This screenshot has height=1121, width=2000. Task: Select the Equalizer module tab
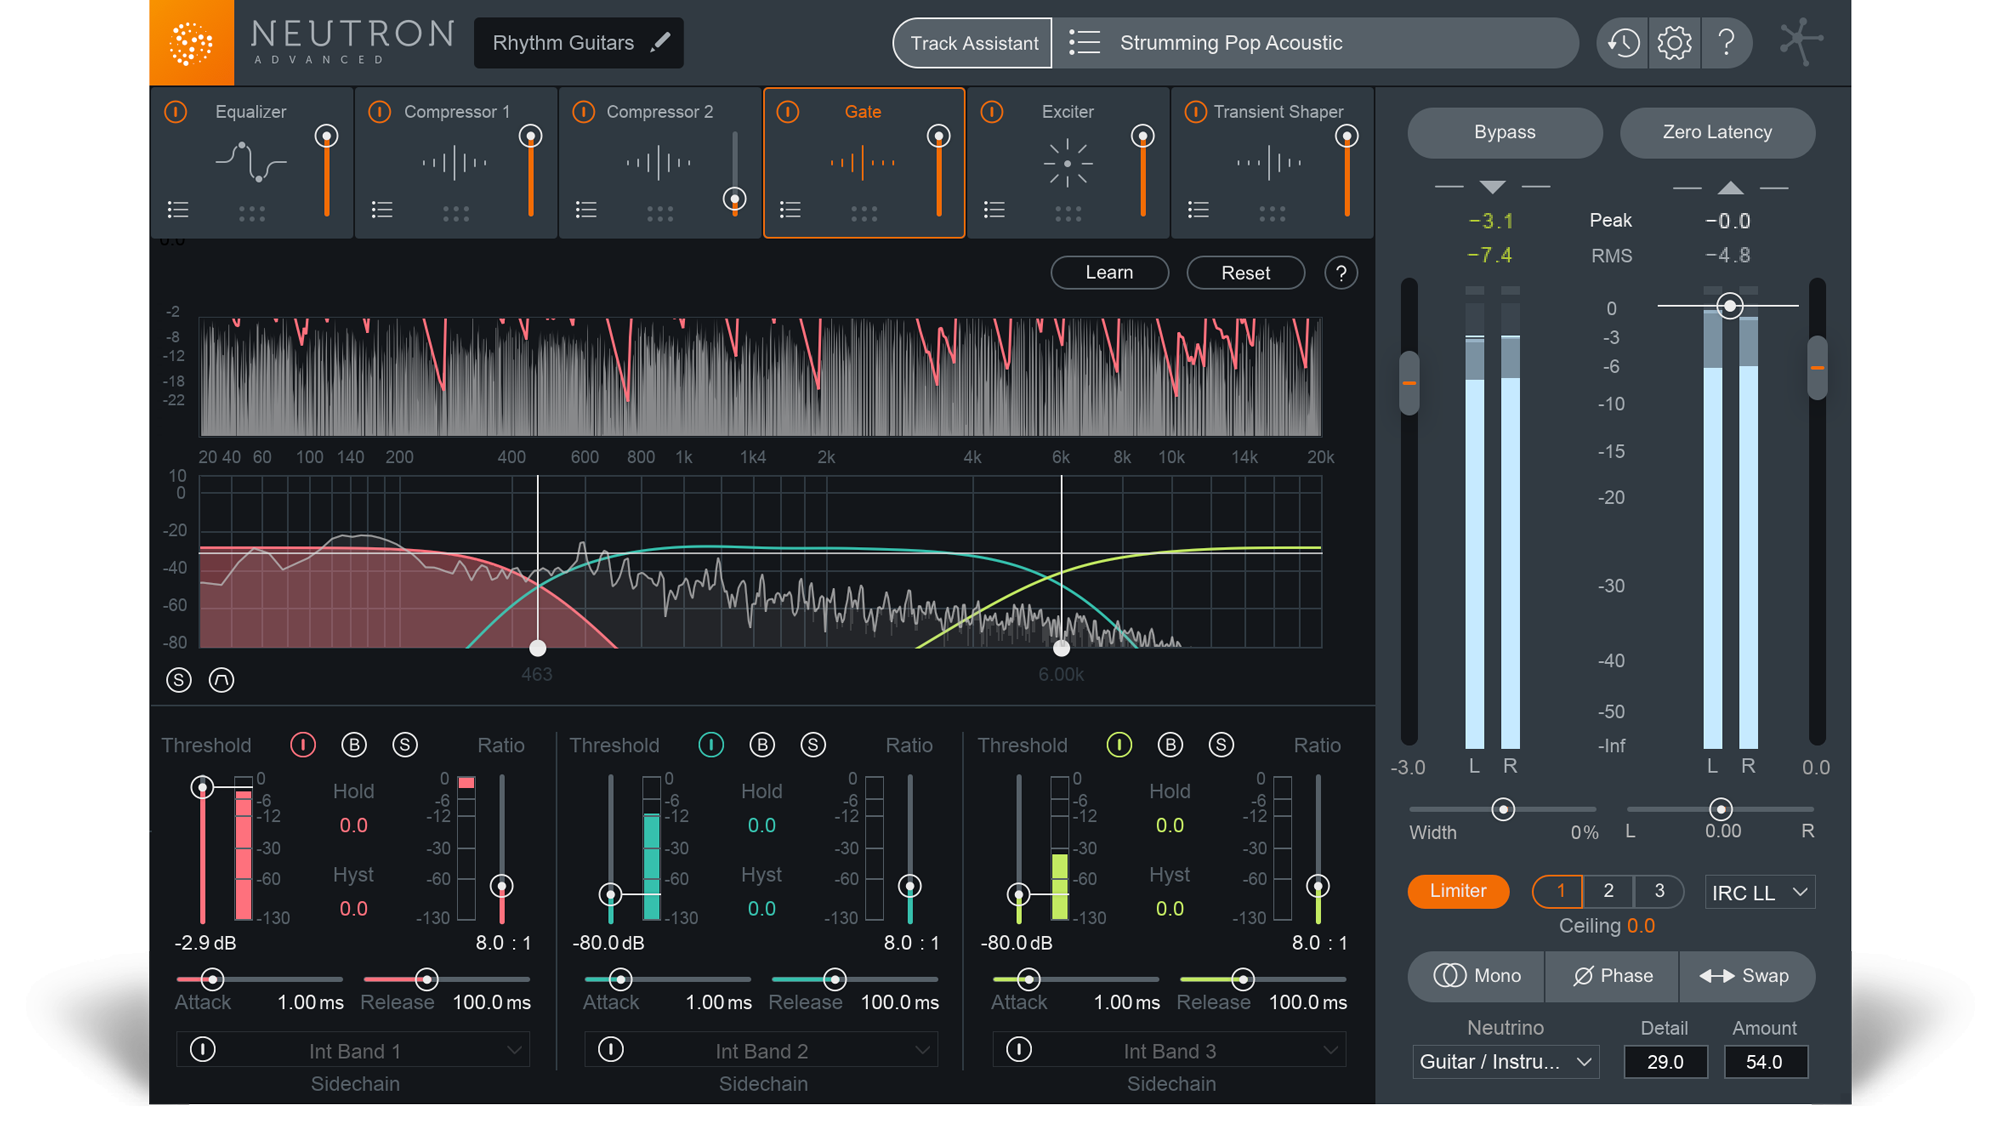click(252, 162)
